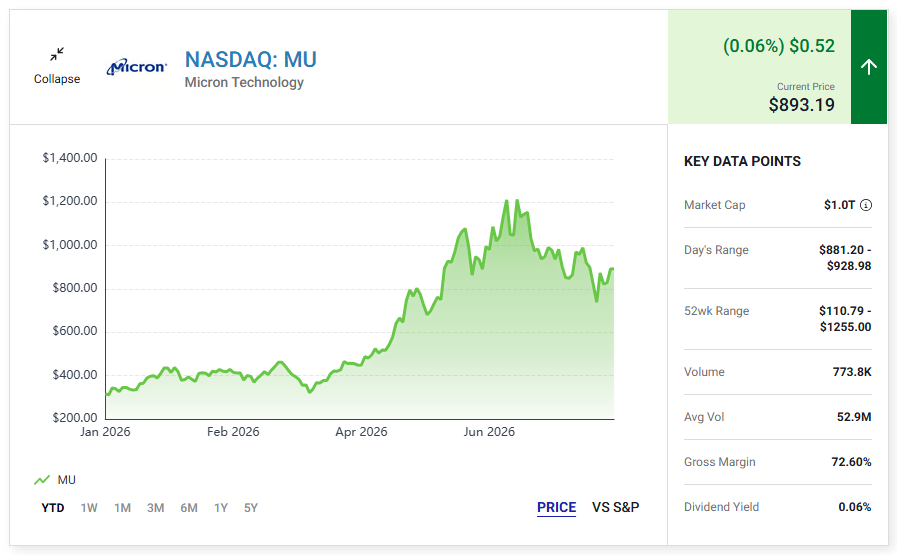The height and width of the screenshot is (555, 897).
Task: Click the $1,000.00 y-axis label
Action: coord(70,245)
